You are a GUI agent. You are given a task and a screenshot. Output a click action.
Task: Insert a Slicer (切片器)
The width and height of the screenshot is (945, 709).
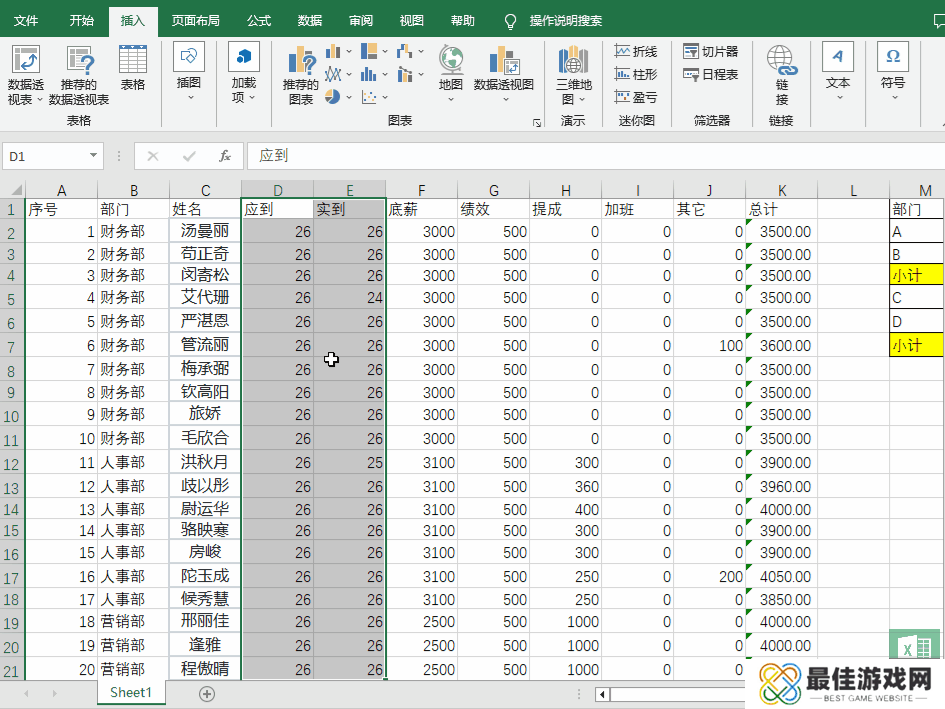(711, 51)
